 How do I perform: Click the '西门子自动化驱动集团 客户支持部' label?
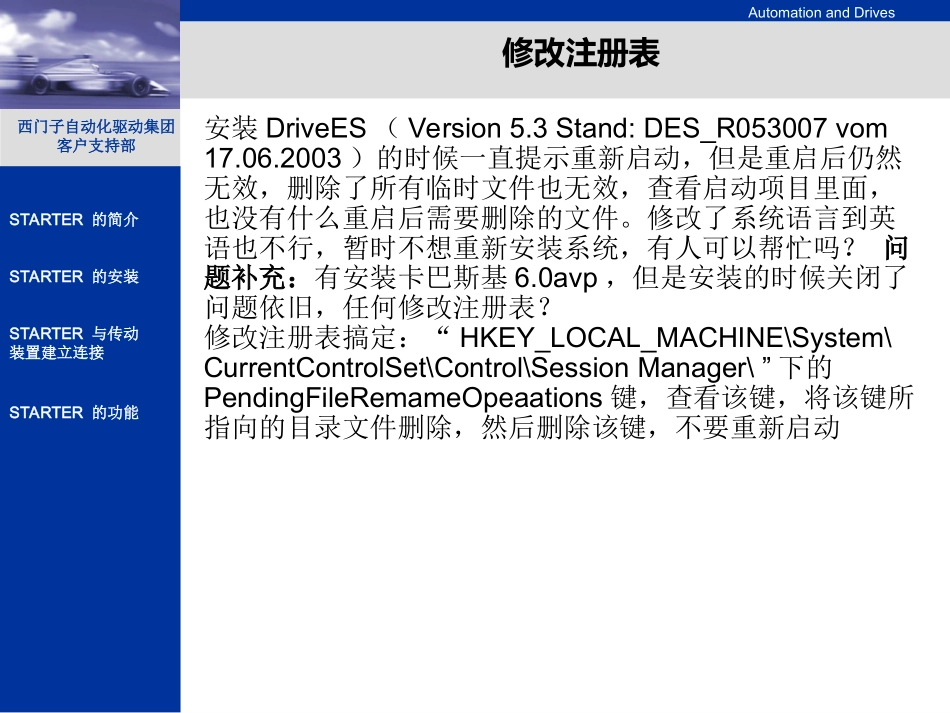(96, 136)
